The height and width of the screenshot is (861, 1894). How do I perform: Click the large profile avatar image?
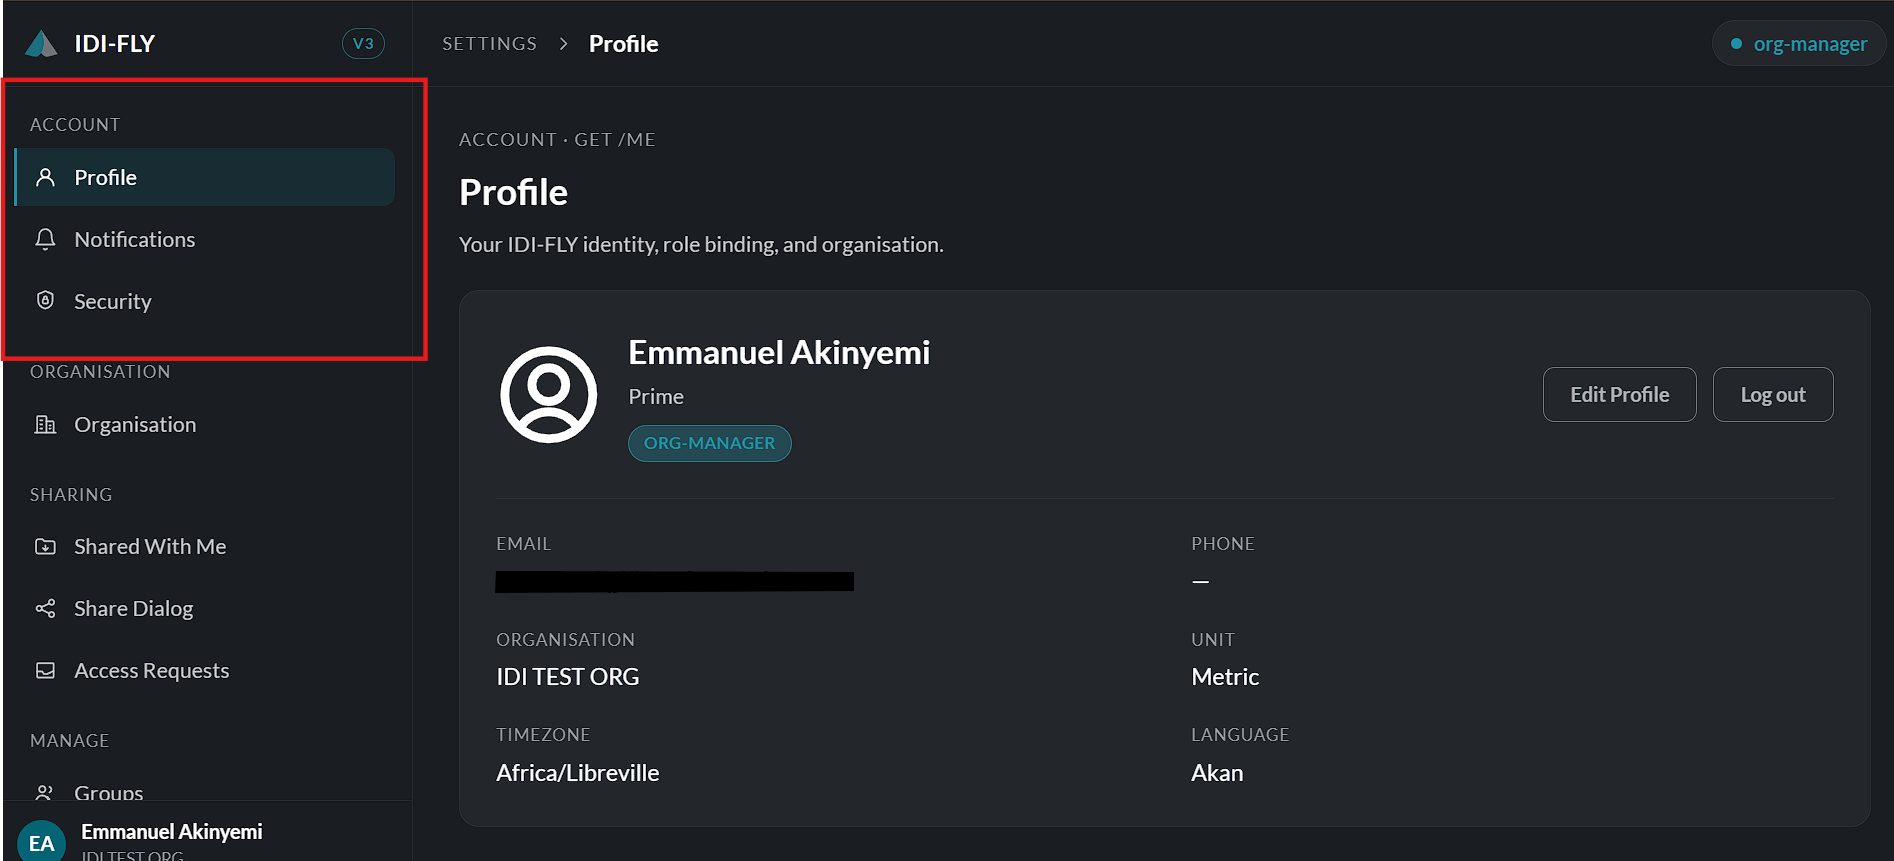(x=548, y=395)
